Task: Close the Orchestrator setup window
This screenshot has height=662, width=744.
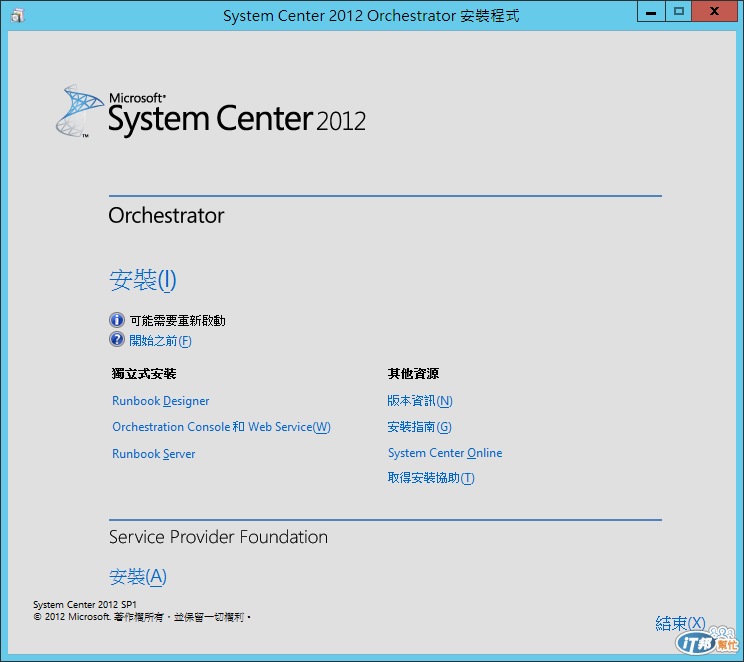Action: [x=714, y=11]
